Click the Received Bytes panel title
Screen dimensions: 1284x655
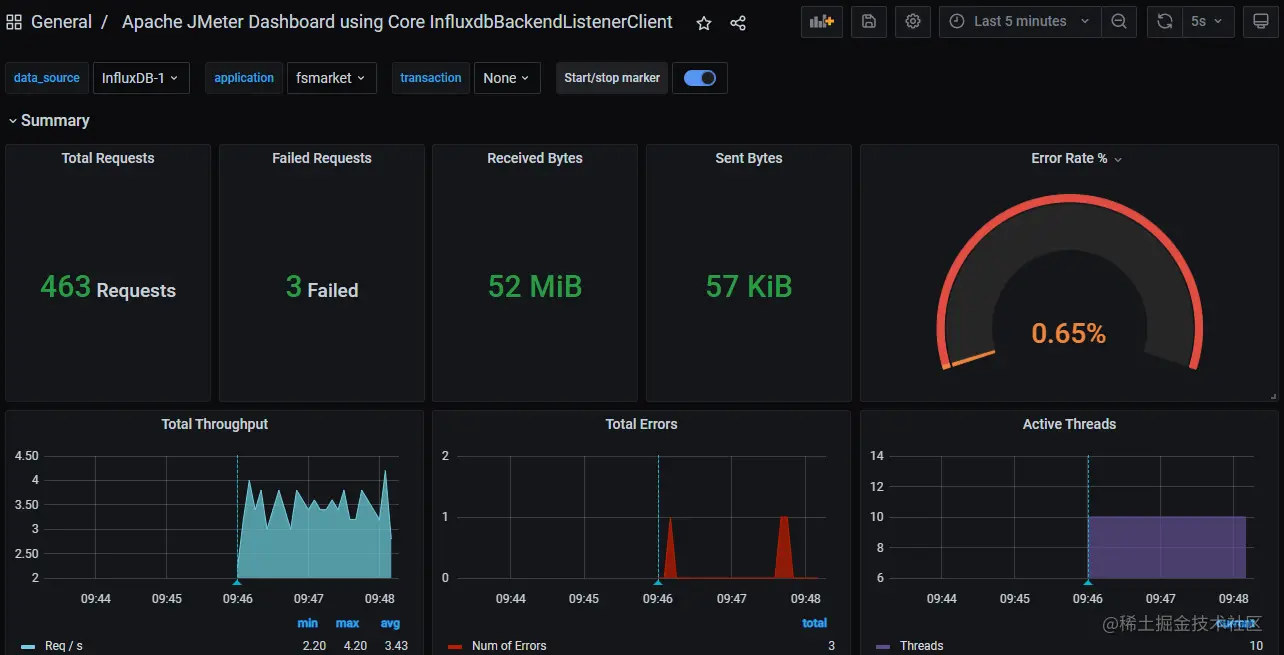[x=535, y=158]
